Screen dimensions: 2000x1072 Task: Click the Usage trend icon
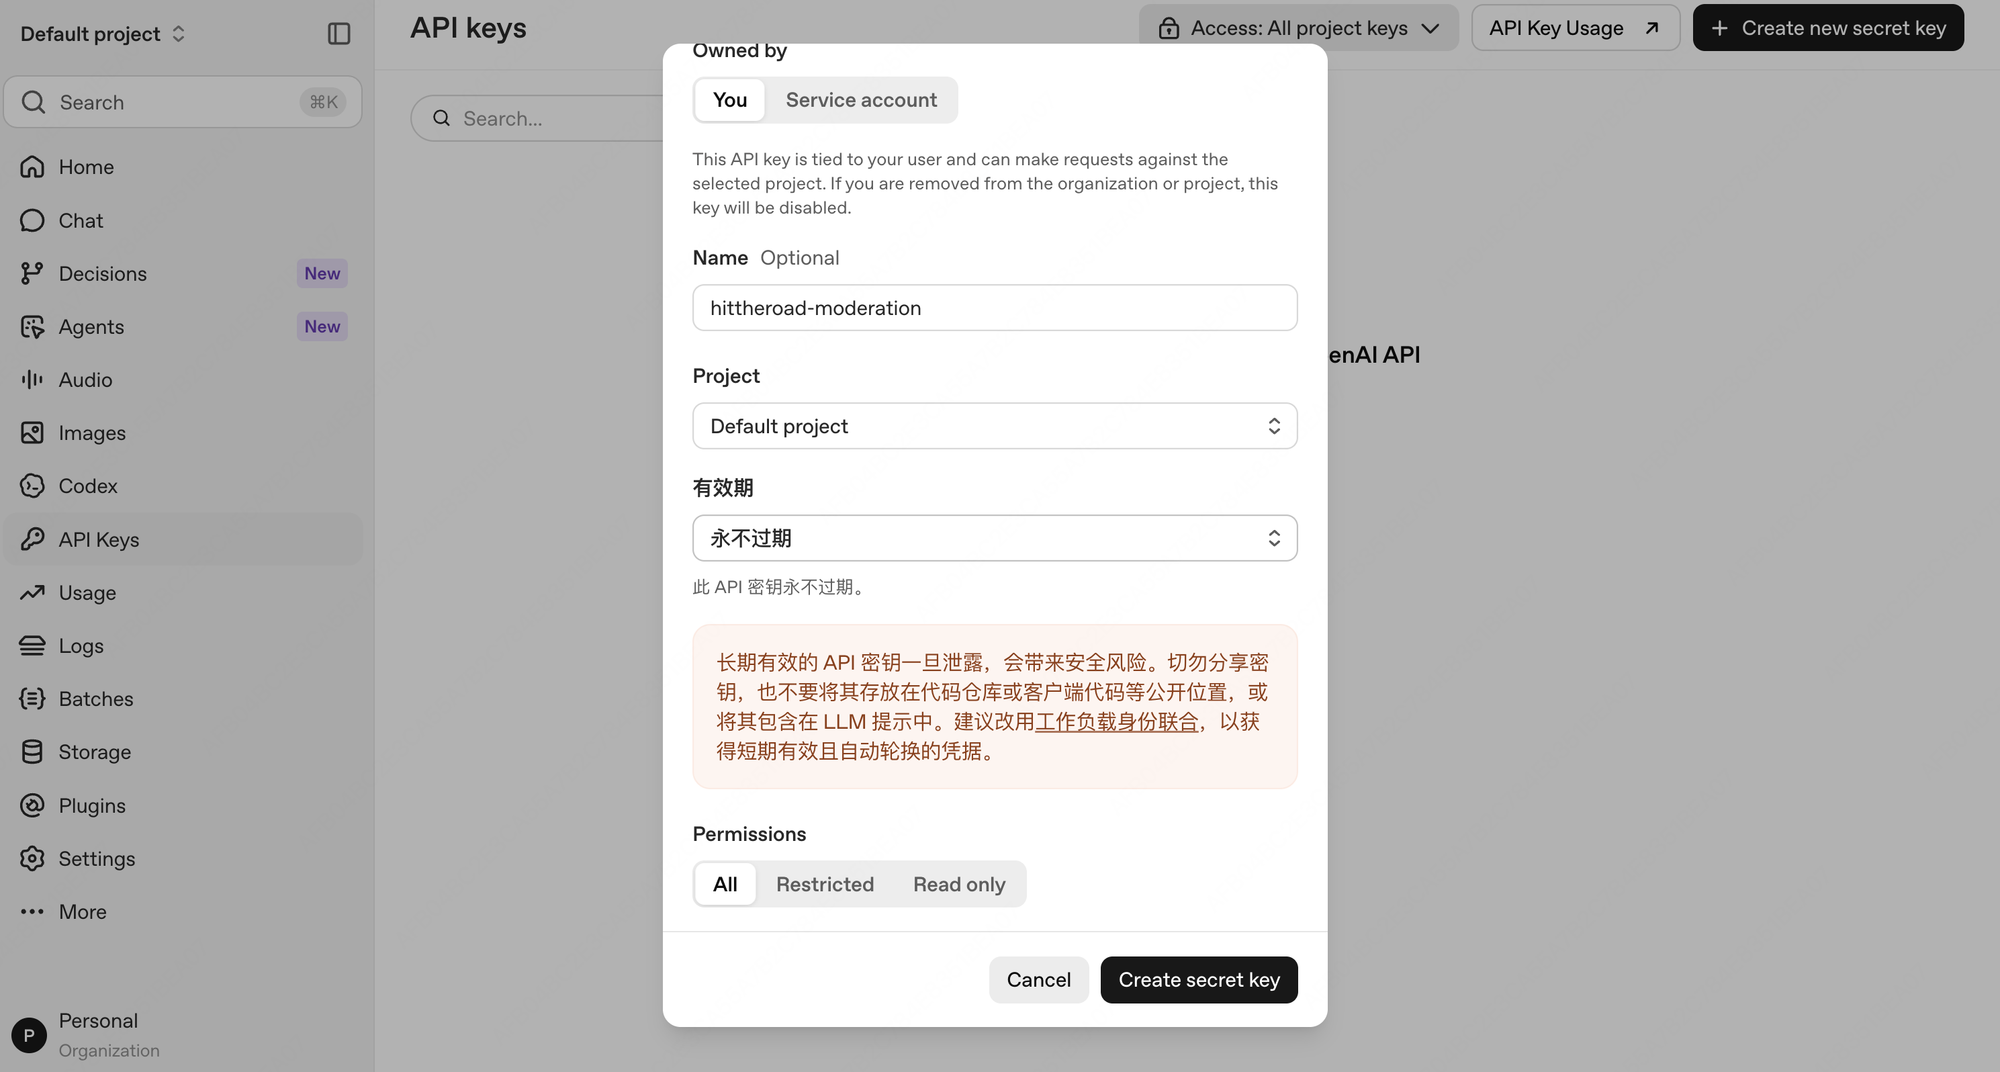(32, 592)
